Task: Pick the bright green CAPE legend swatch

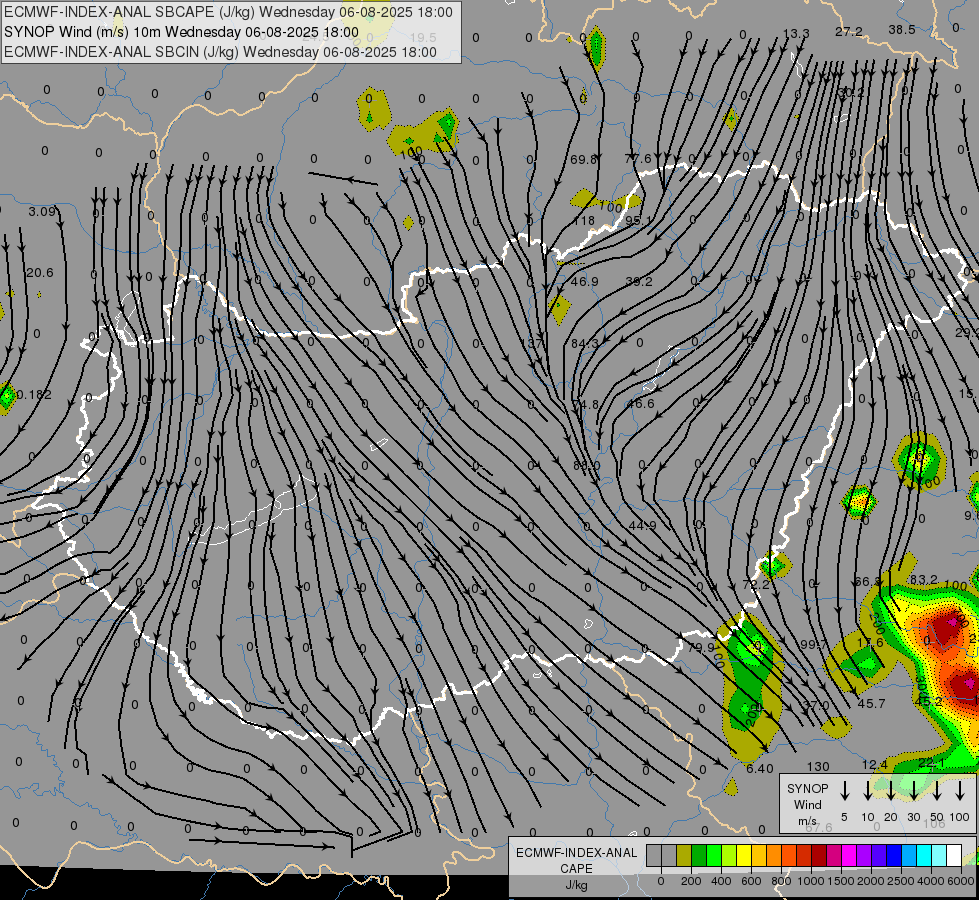Action: tap(714, 855)
